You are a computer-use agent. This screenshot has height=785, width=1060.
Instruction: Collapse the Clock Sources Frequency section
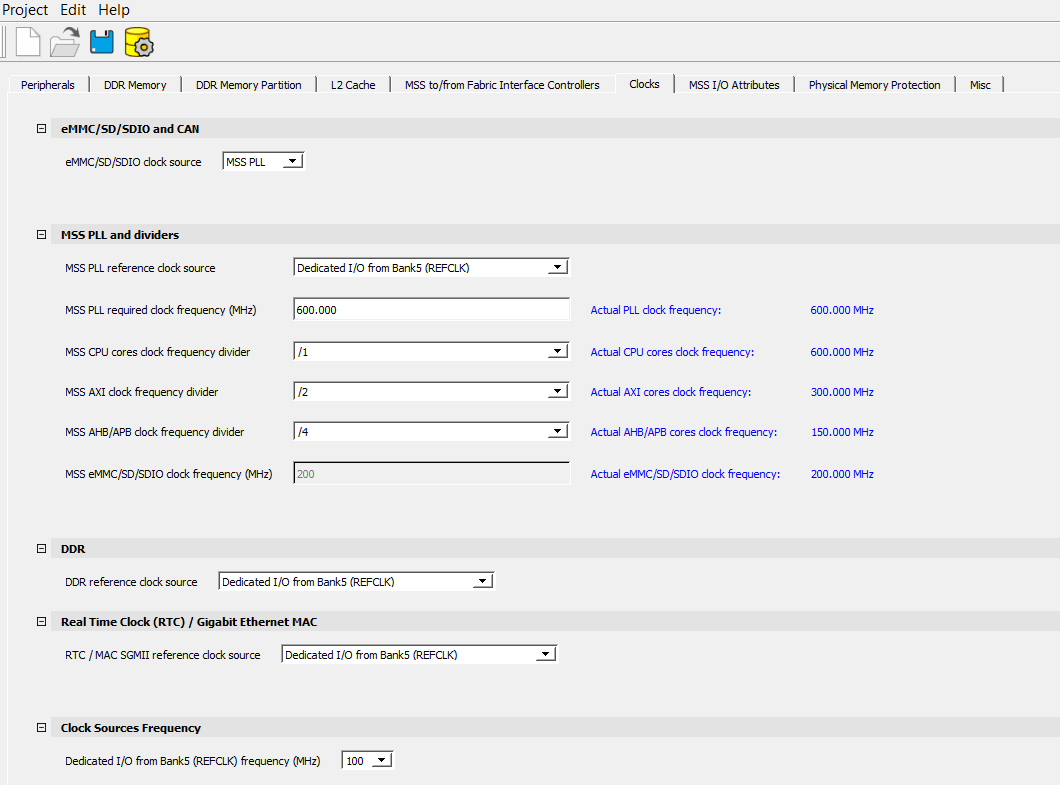click(41, 728)
